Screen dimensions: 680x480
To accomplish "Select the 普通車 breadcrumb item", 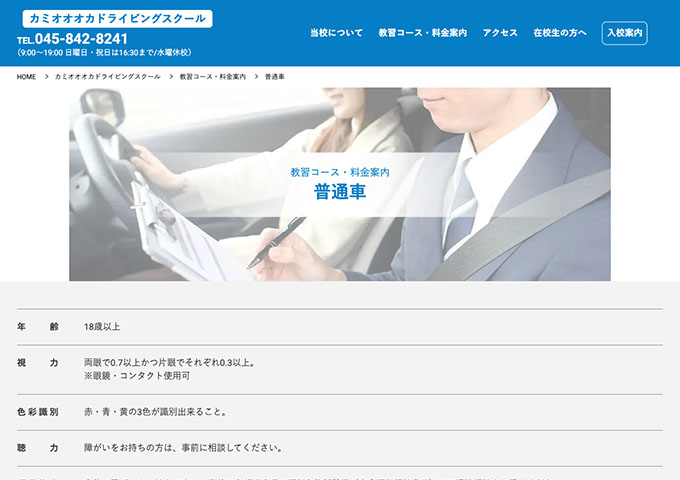I will pos(275,77).
